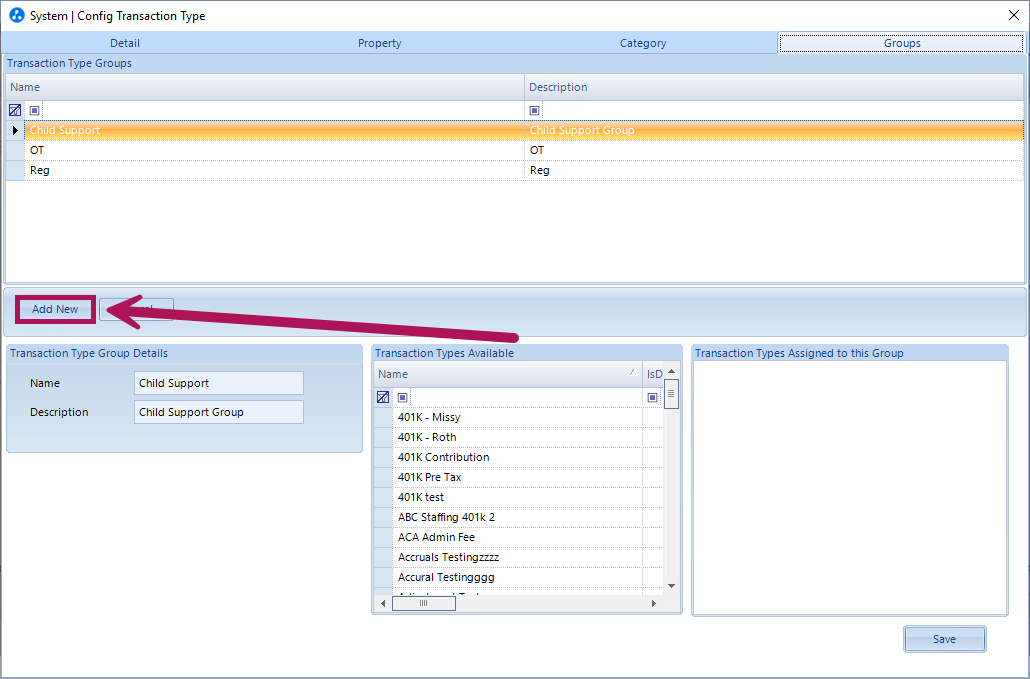Image resolution: width=1030 pixels, height=679 pixels.
Task: Click the IsD column header
Action: click(654, 374)
